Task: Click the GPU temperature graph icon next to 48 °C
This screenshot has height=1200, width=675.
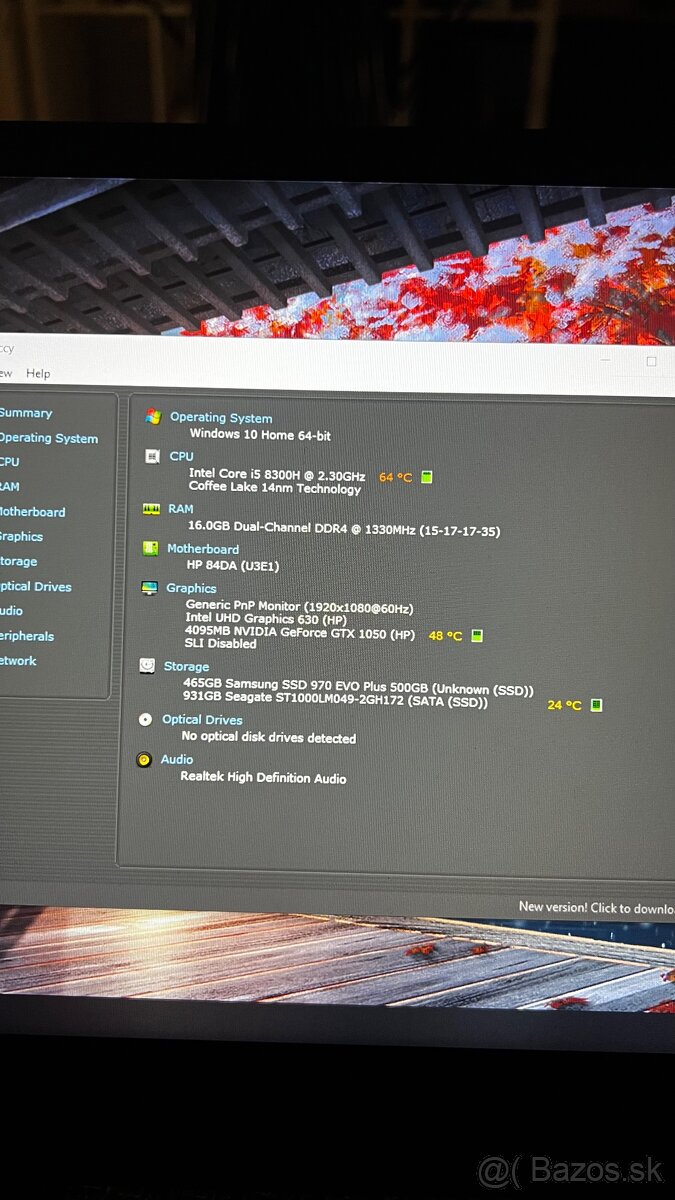Action: pos(477,635)
